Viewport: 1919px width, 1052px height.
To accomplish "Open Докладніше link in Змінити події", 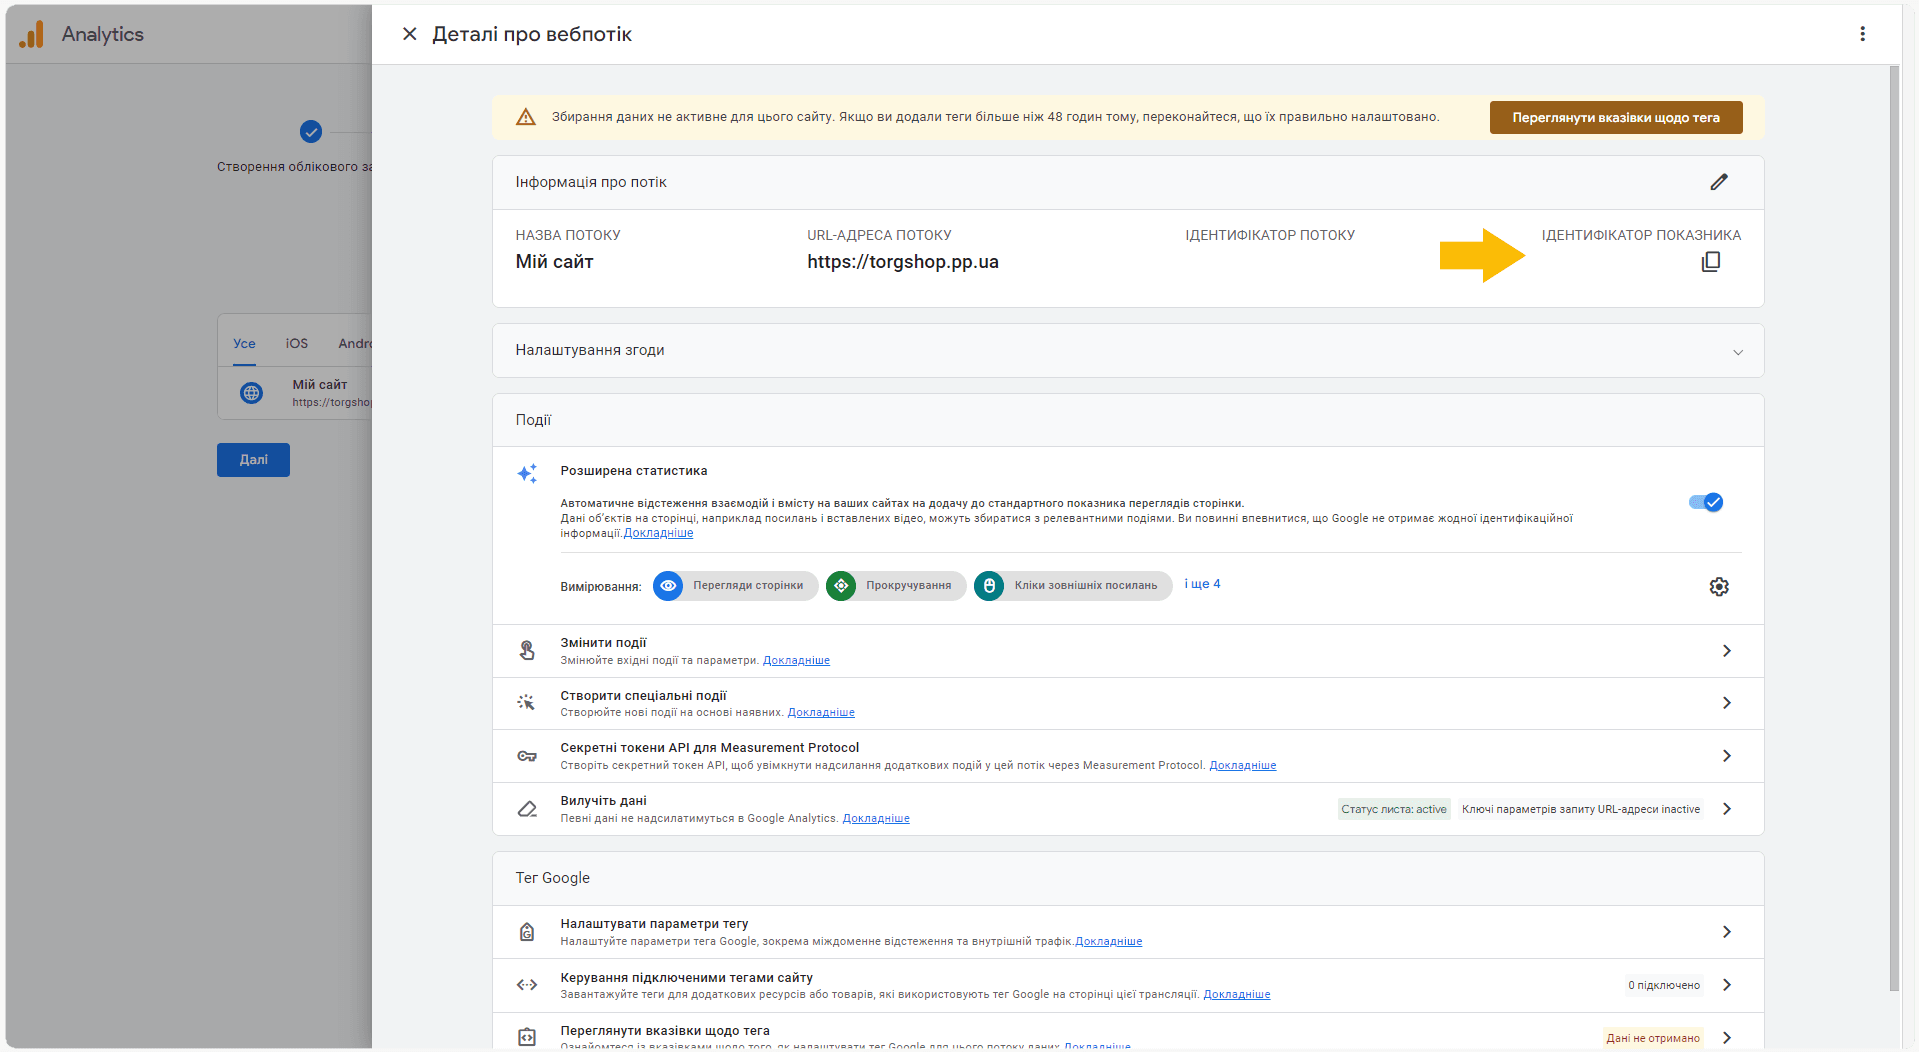I will coord(796,660).
